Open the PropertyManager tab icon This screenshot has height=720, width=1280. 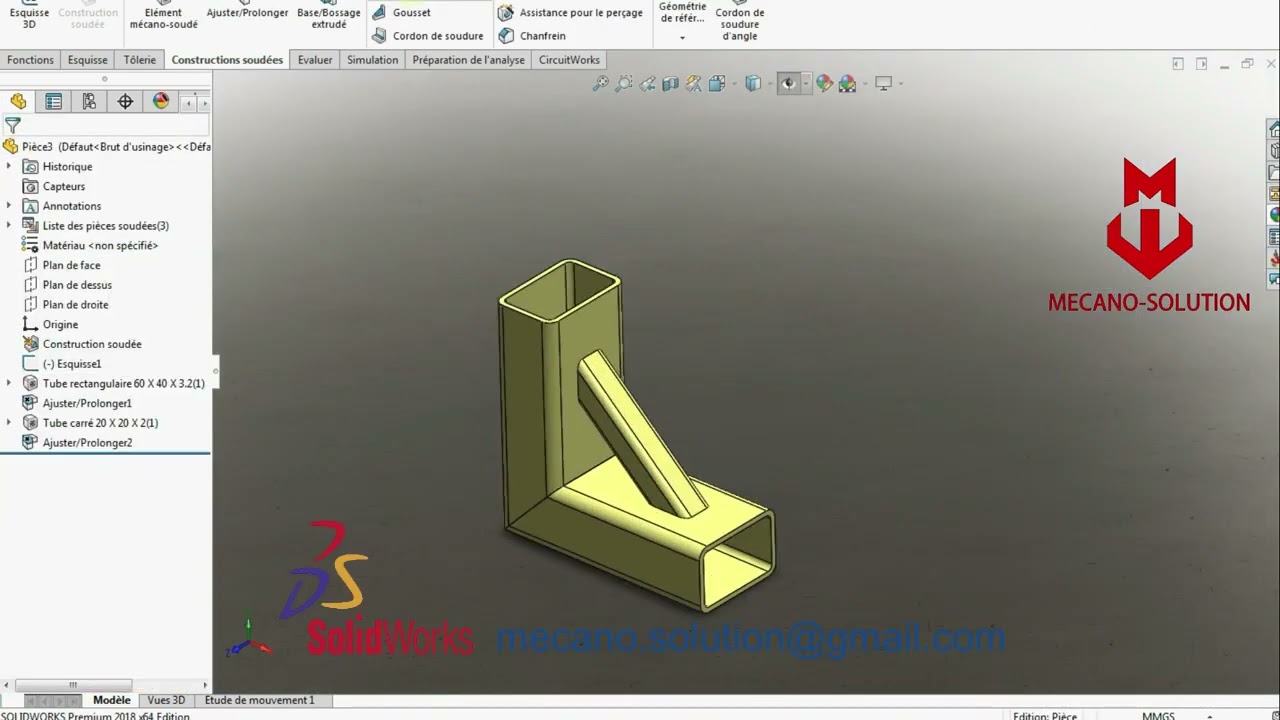[x=53, y=101]
